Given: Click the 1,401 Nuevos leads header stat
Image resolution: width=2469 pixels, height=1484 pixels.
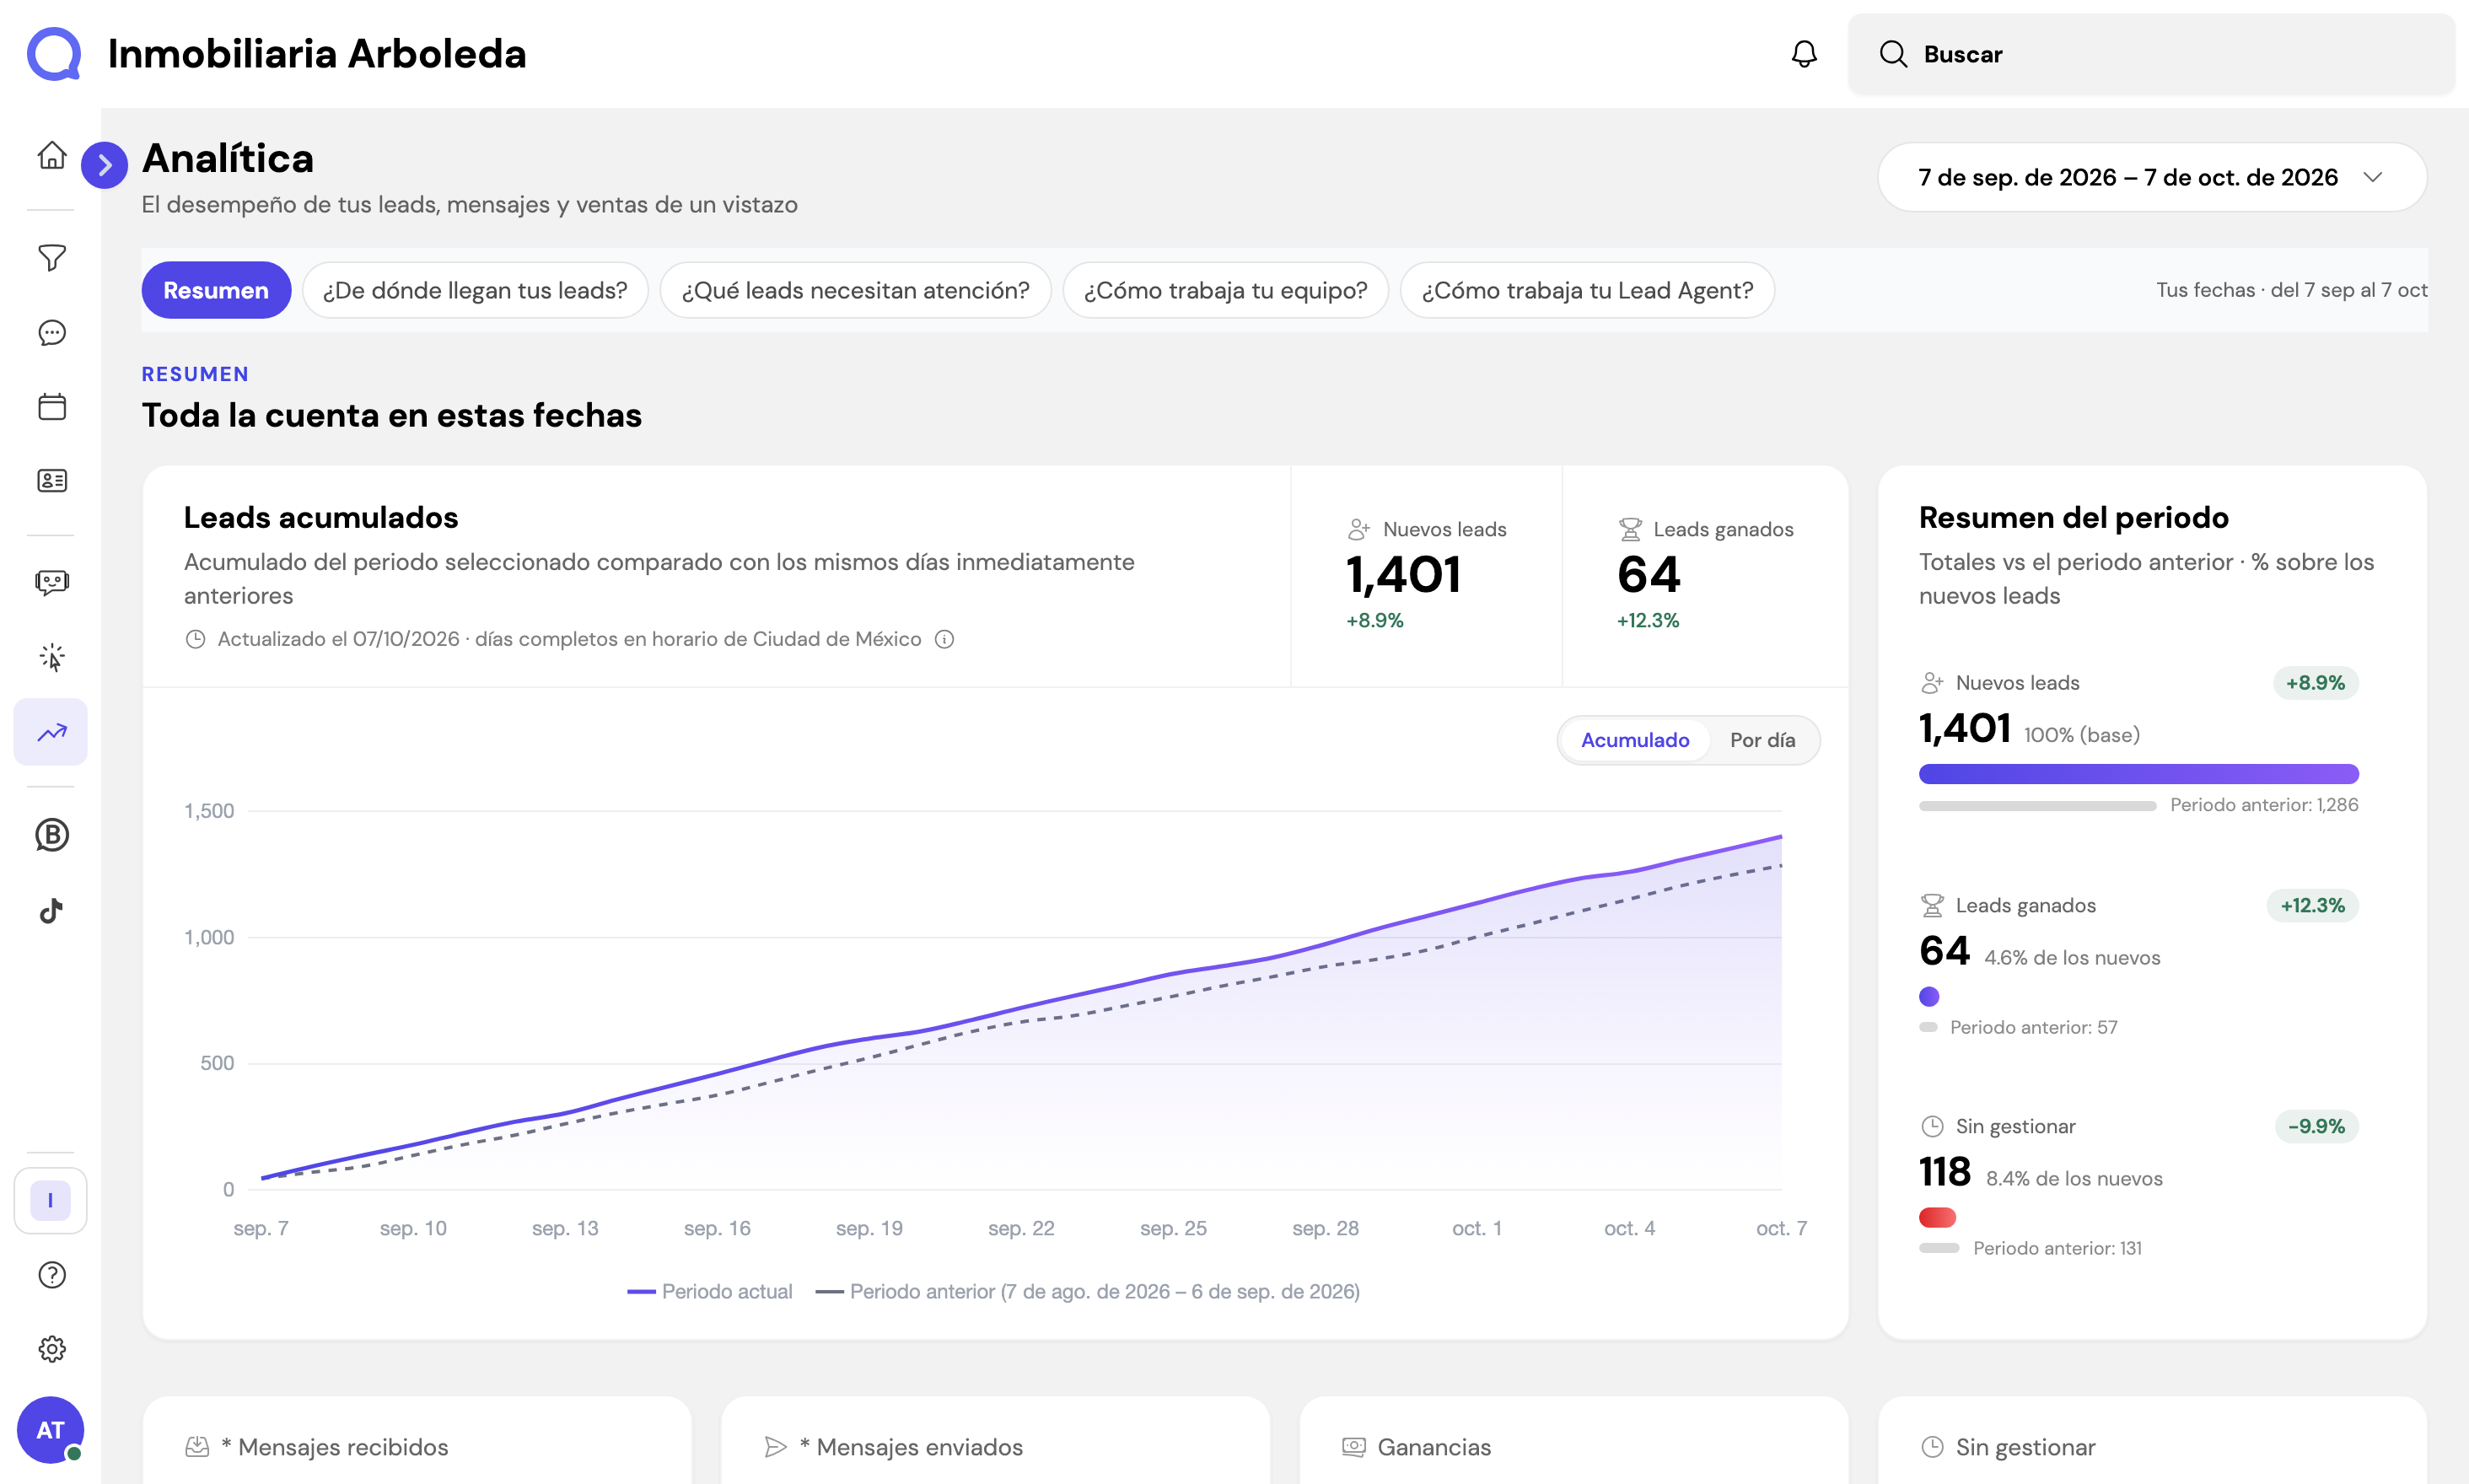Looking at the screenshot, I should click(x=1404, y=575).
